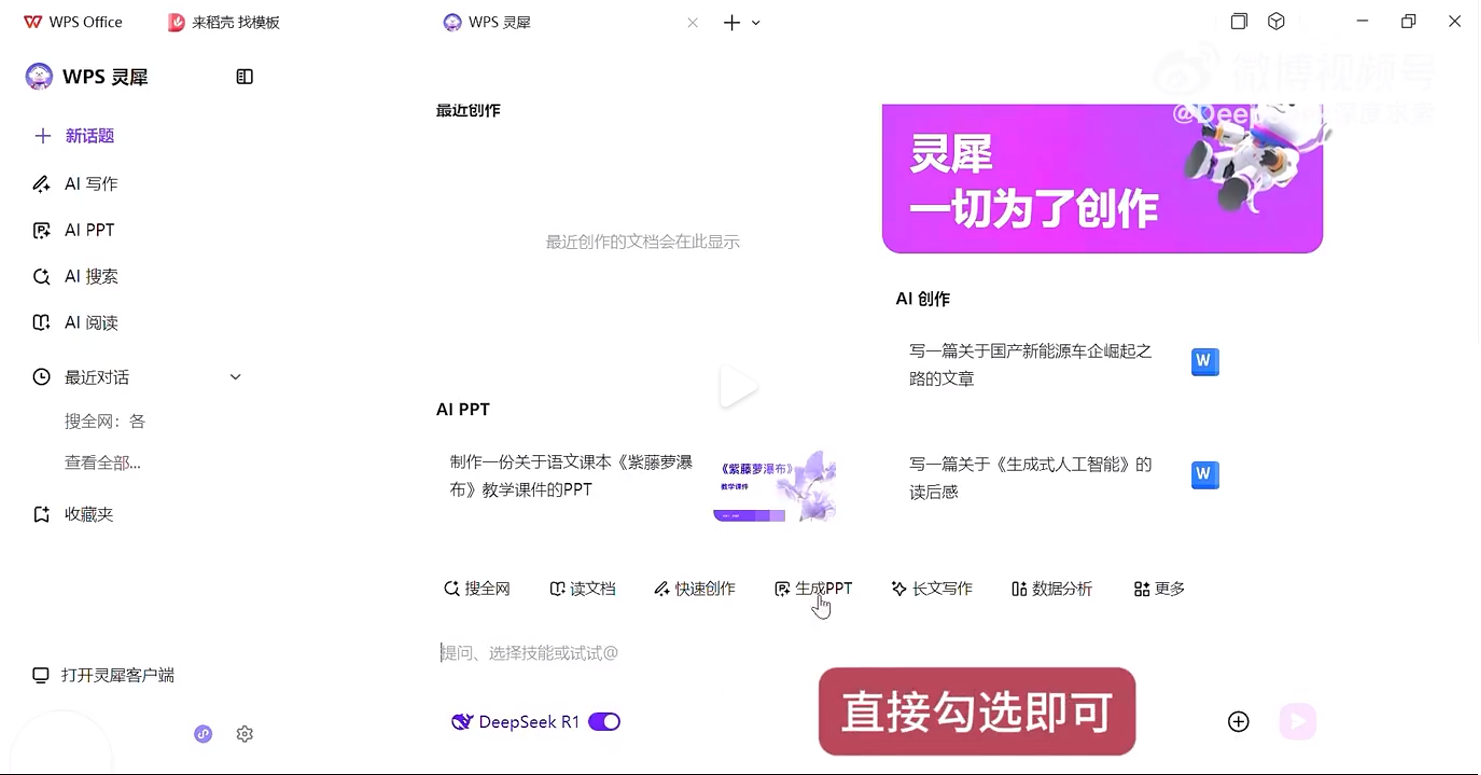Screen dimensions: 1481x775
Task: Choose the 《生成式人工智能》读后感 prompt
Action: tap(1030, 478)
